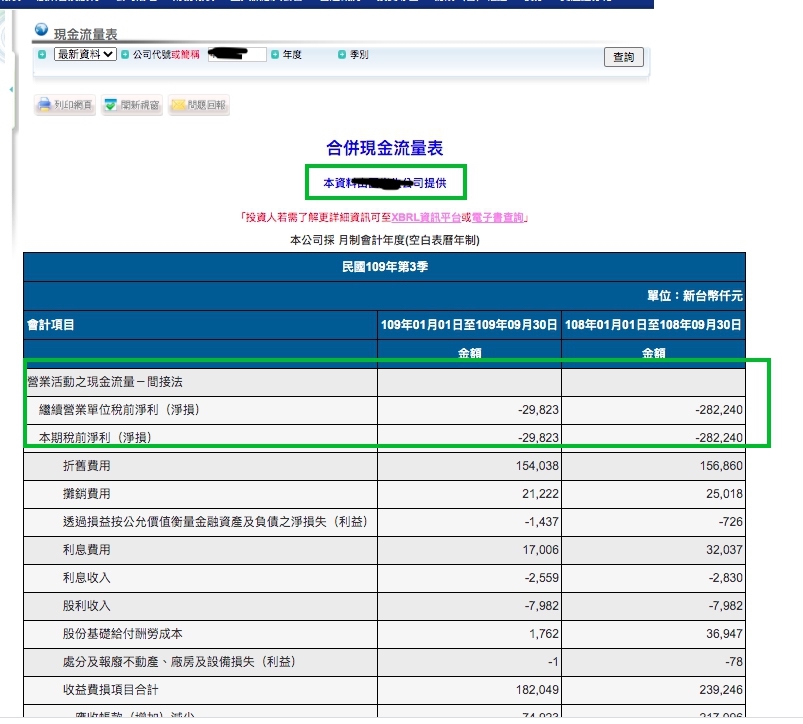Click the 36,947 value cell
Image resolution: width=803 pixels, height=724 pixels.
coord(653,634)
